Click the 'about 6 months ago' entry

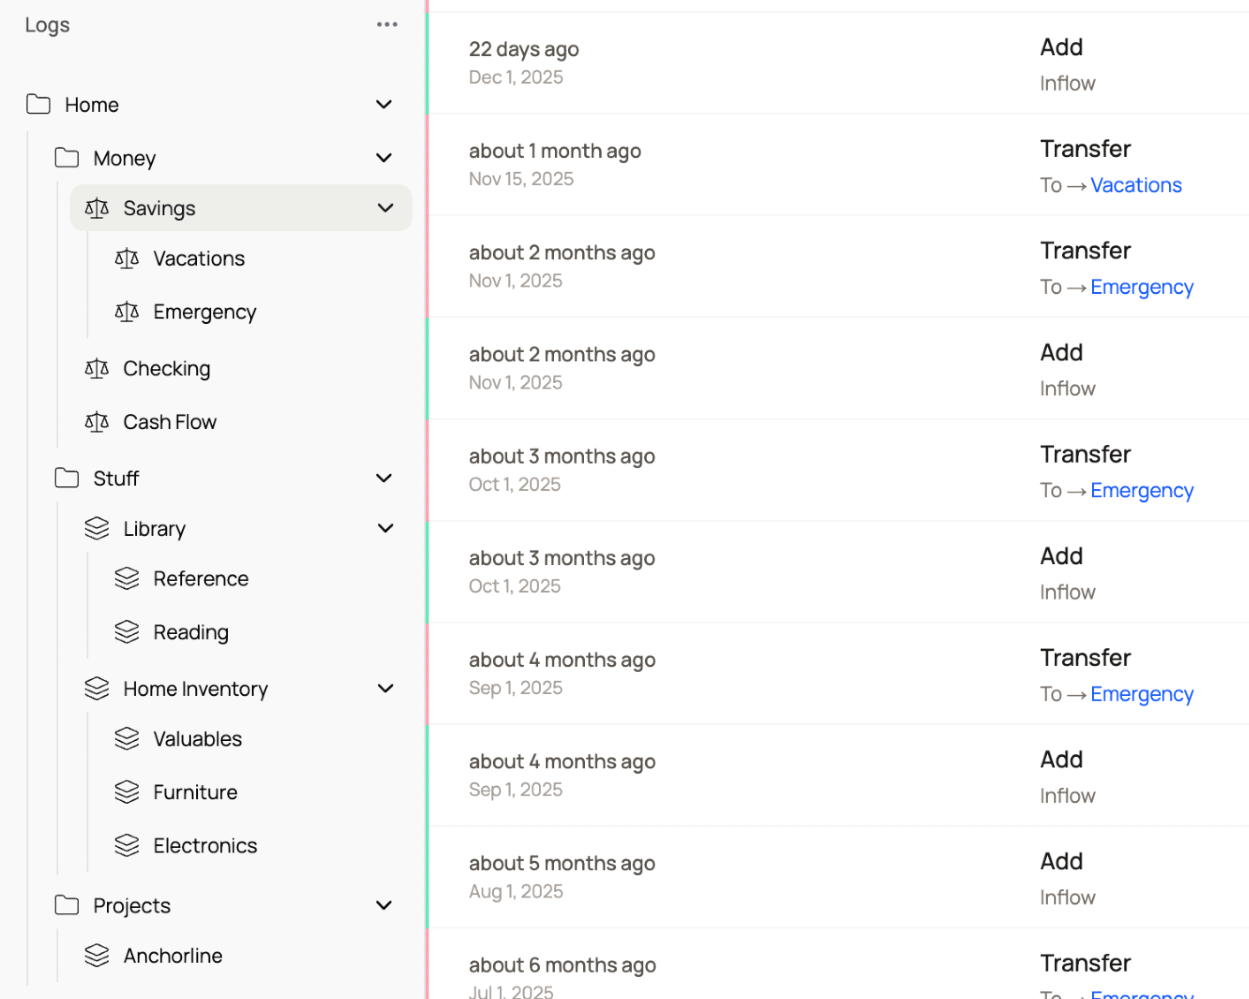563,965
